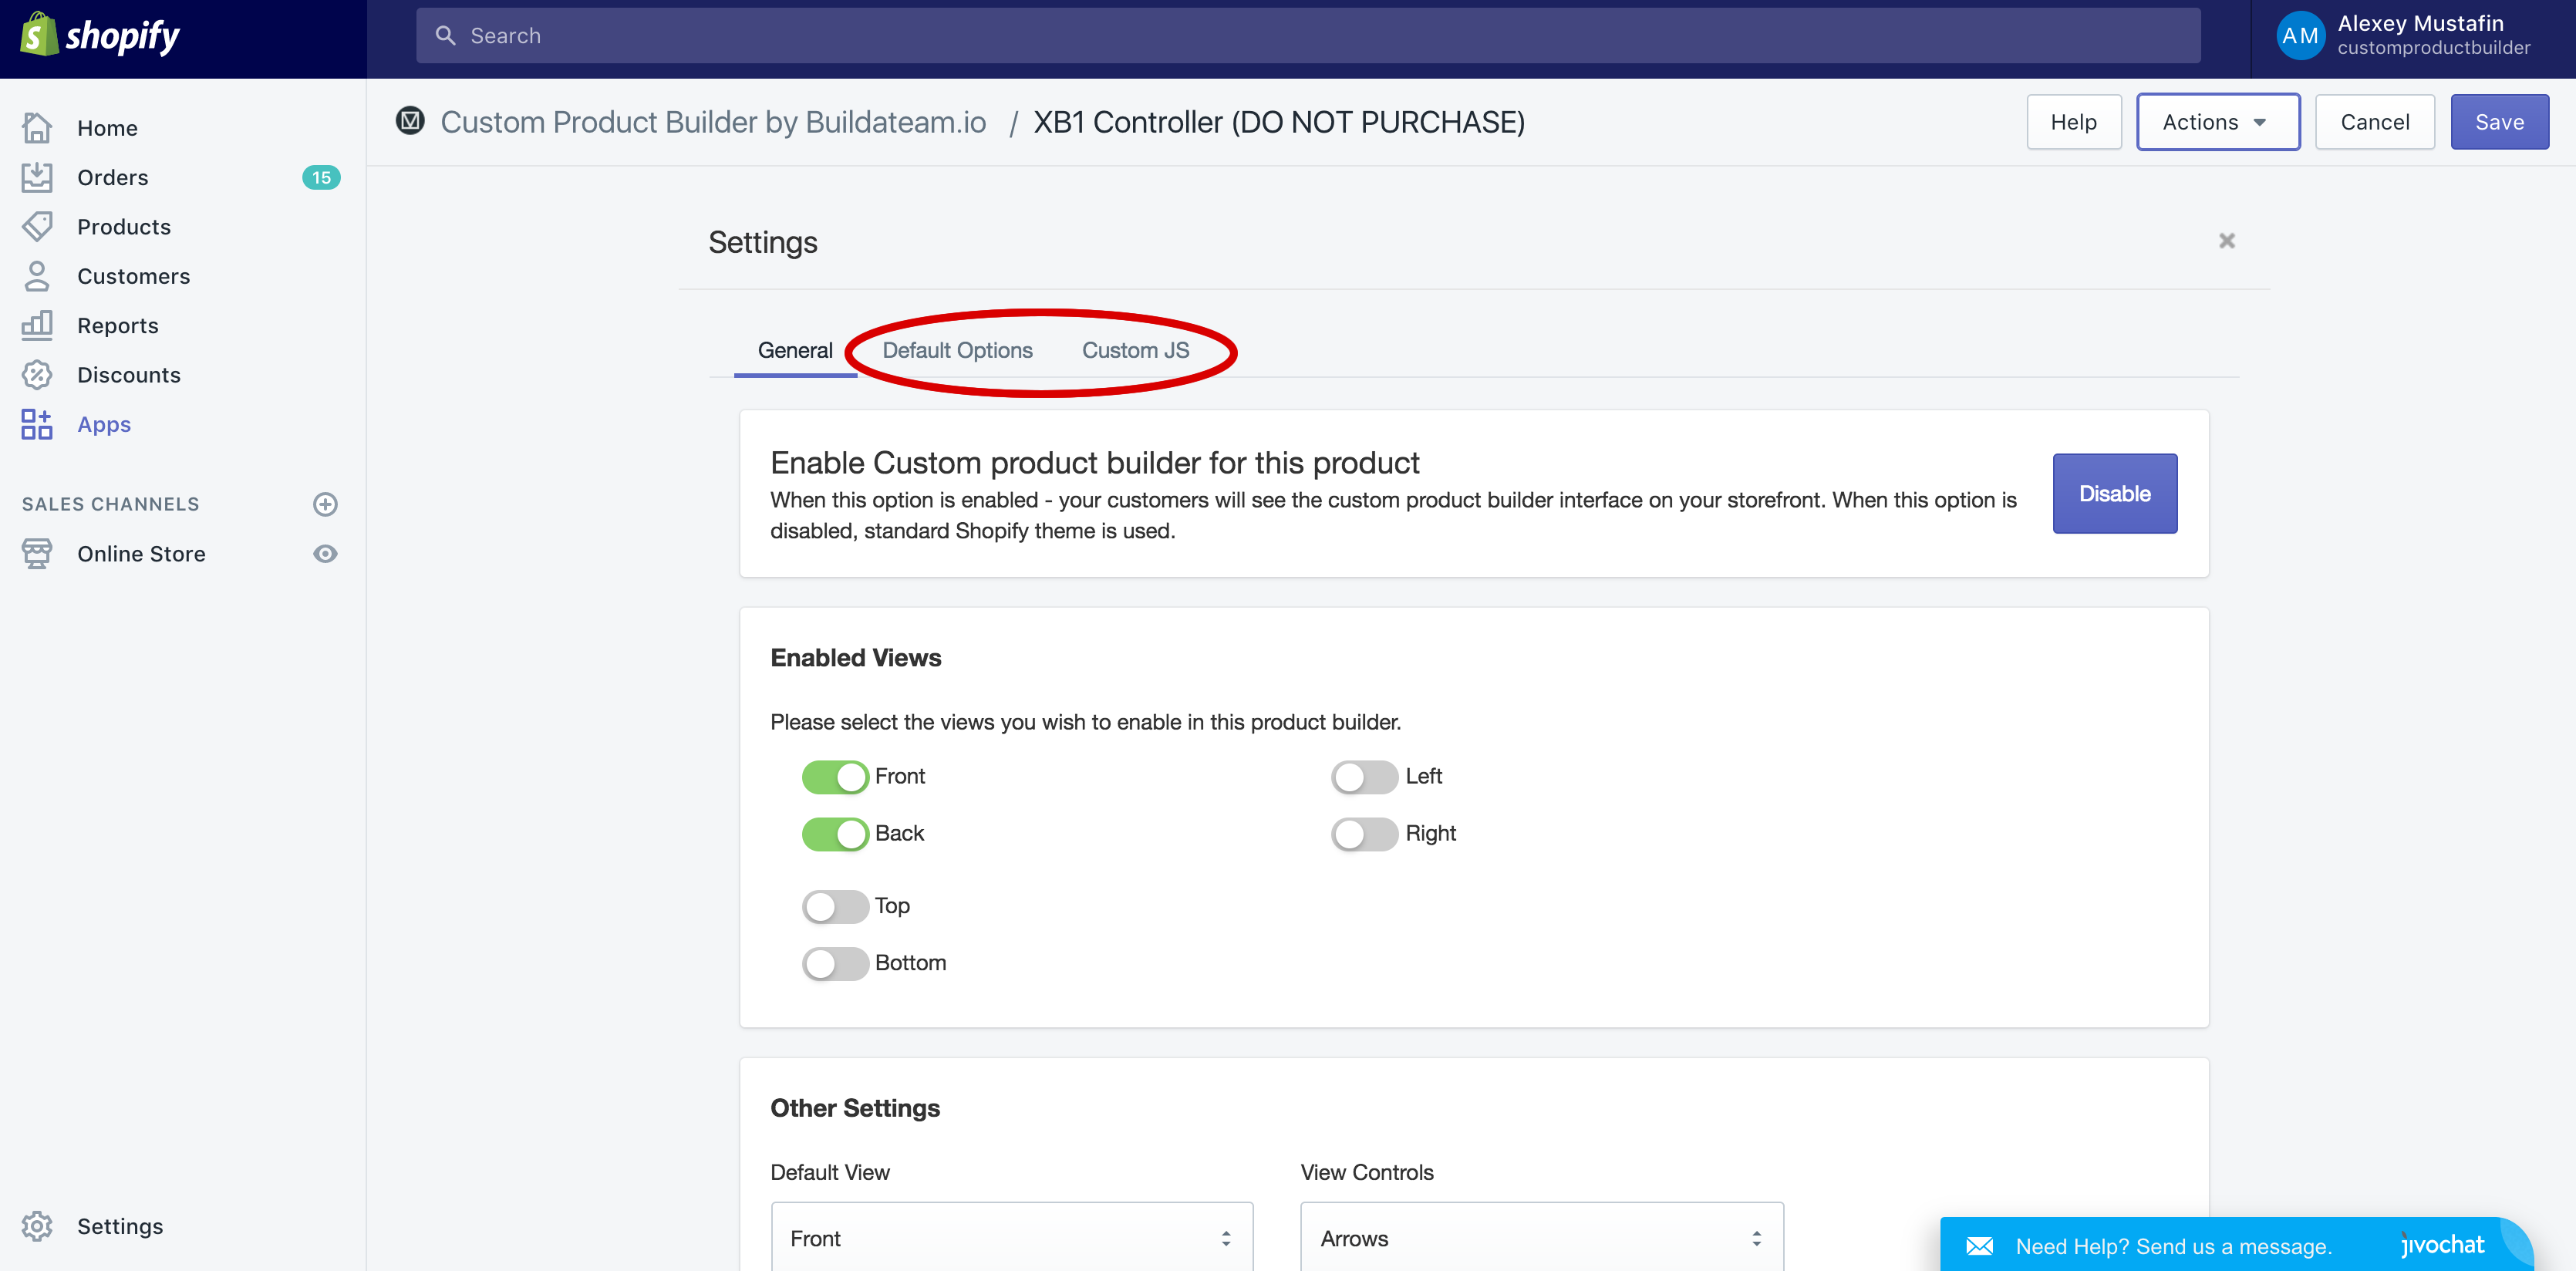Enable the Bottom view switch
2576x1271 pixels.
[x=835, y=963]
